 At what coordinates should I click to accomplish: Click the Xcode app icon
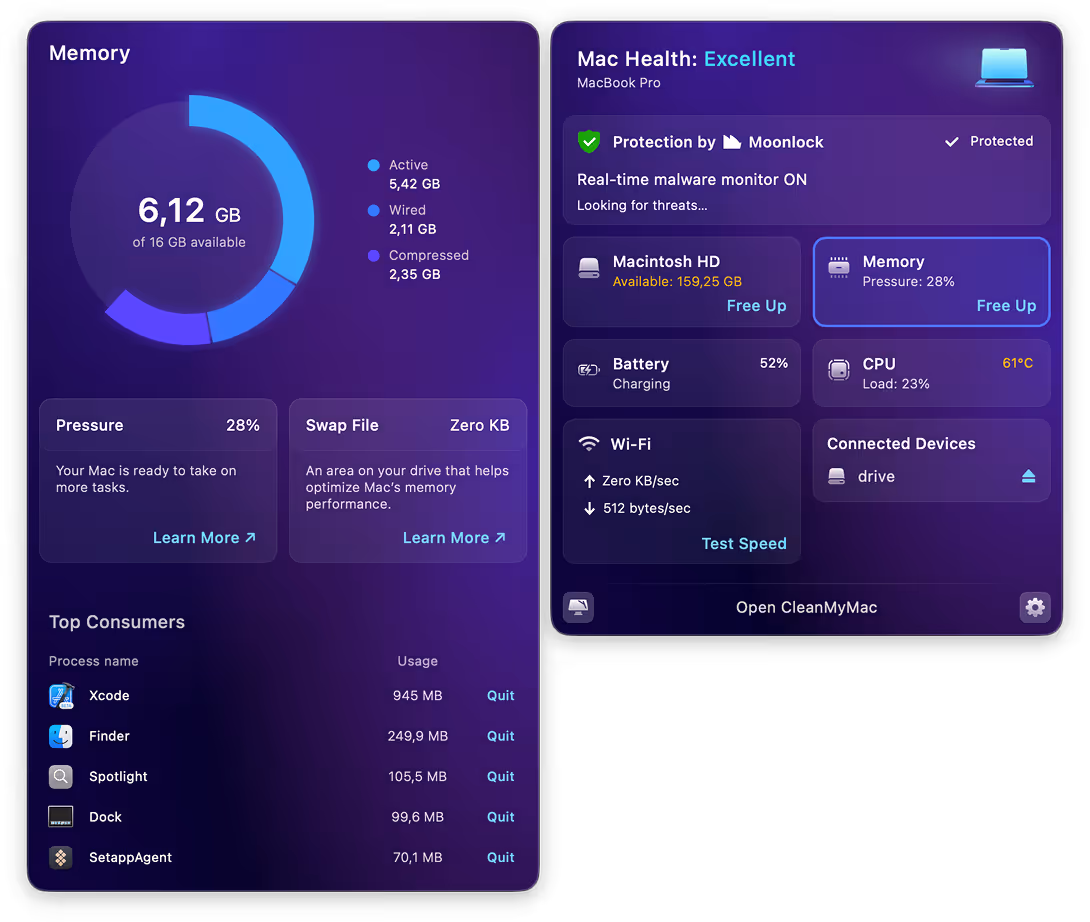[61, 695]
